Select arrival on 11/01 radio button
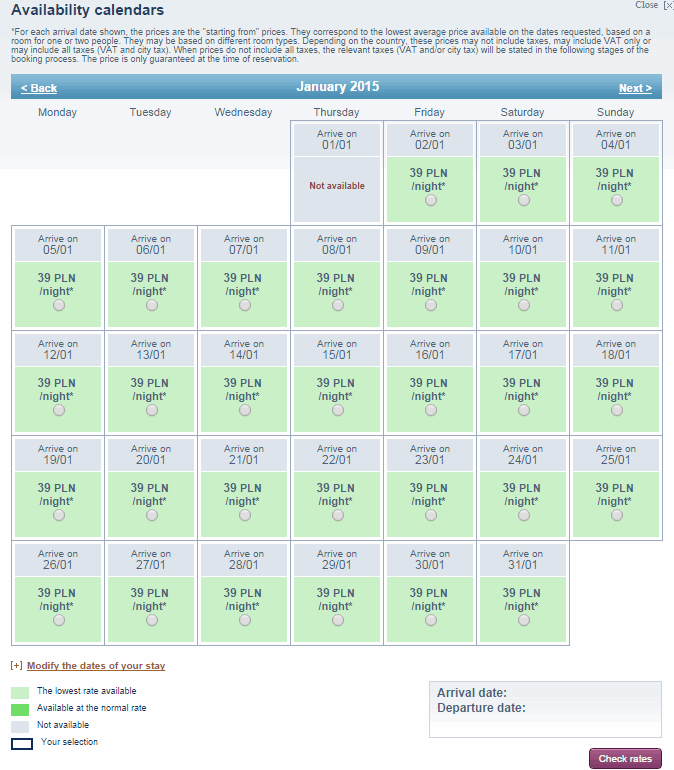The image size is (674, 770). click(x=617, y=305)
